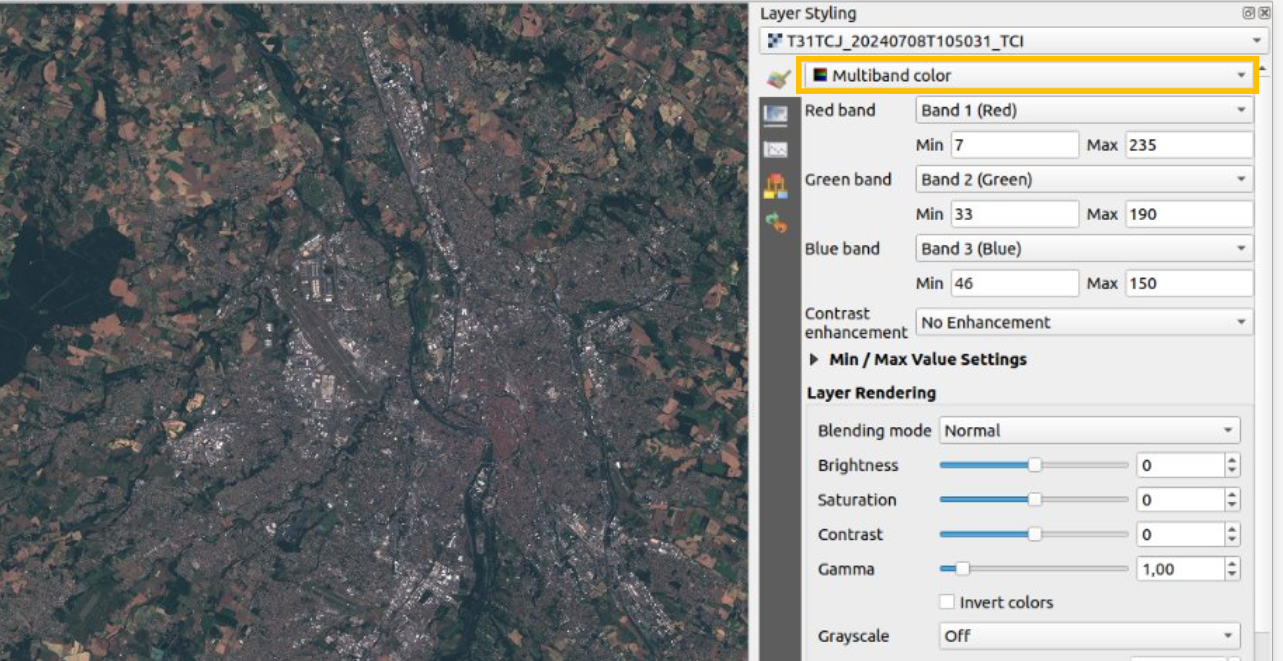The image size is (1283, 661).
Task: Close the Layer Styling panel
Action: click(x=1266, y=13)
